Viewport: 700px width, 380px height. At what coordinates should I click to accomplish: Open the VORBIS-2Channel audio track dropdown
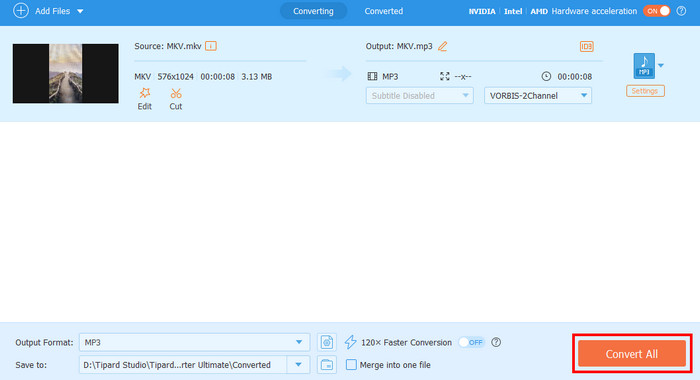[538, 96]
